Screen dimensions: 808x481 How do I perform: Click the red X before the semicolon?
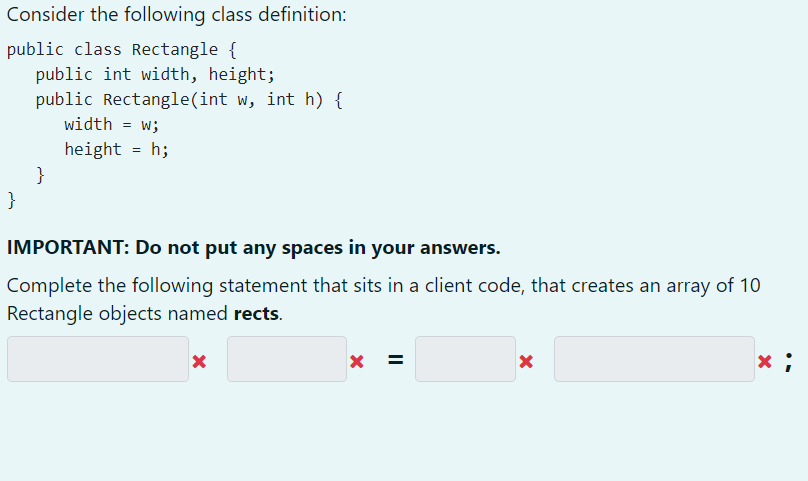765,361
